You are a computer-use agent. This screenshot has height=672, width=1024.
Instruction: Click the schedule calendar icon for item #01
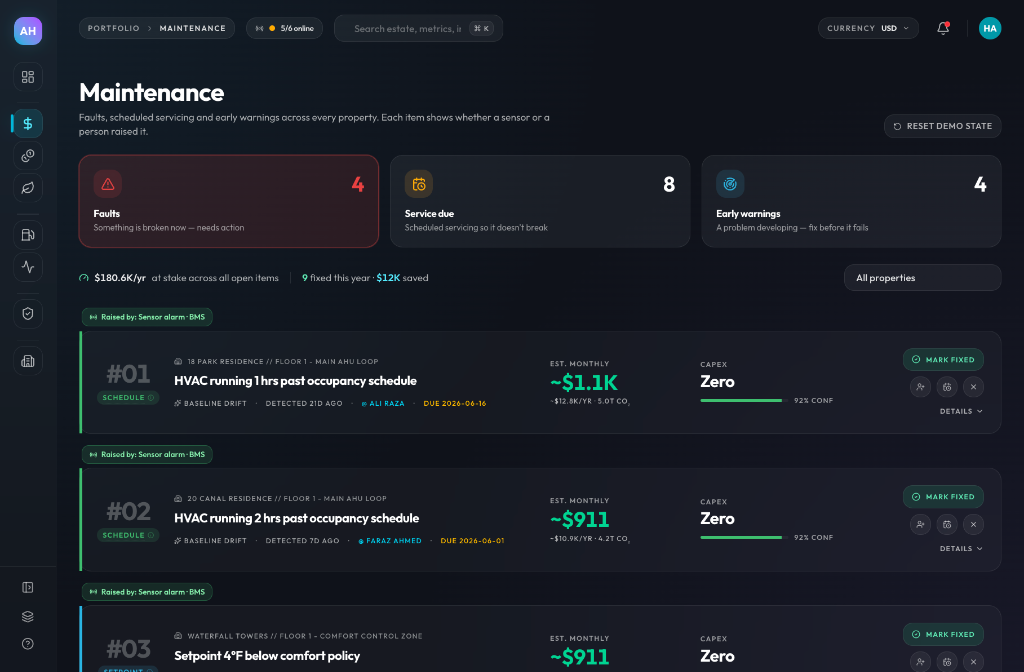point(947,387)
